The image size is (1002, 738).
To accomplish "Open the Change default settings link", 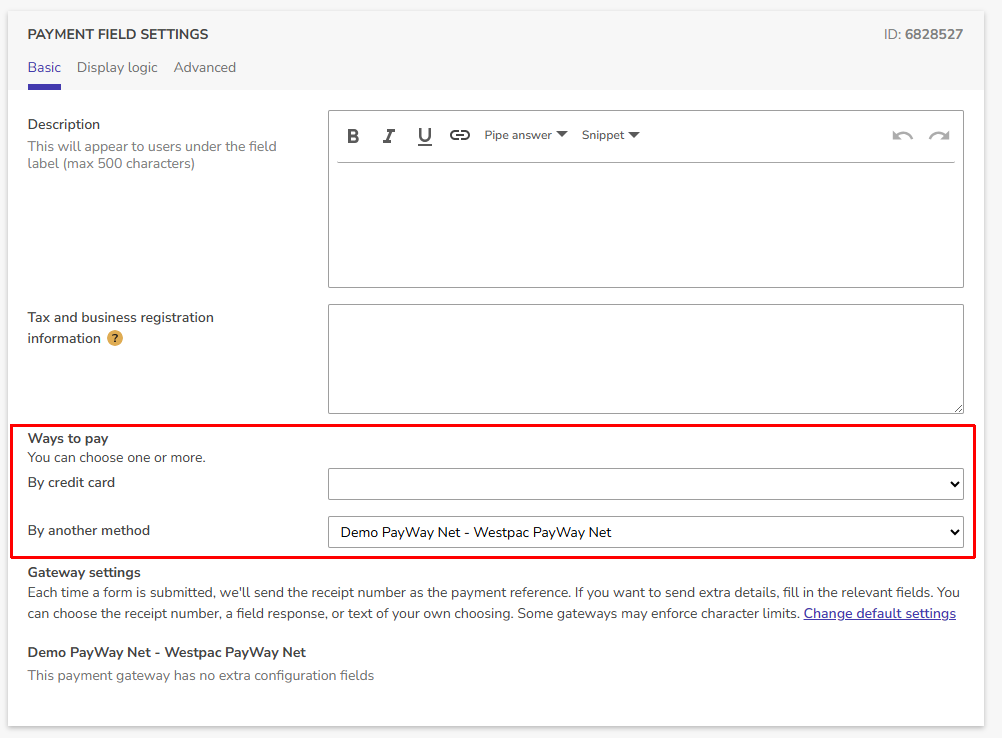I will [x=879, y=613].
